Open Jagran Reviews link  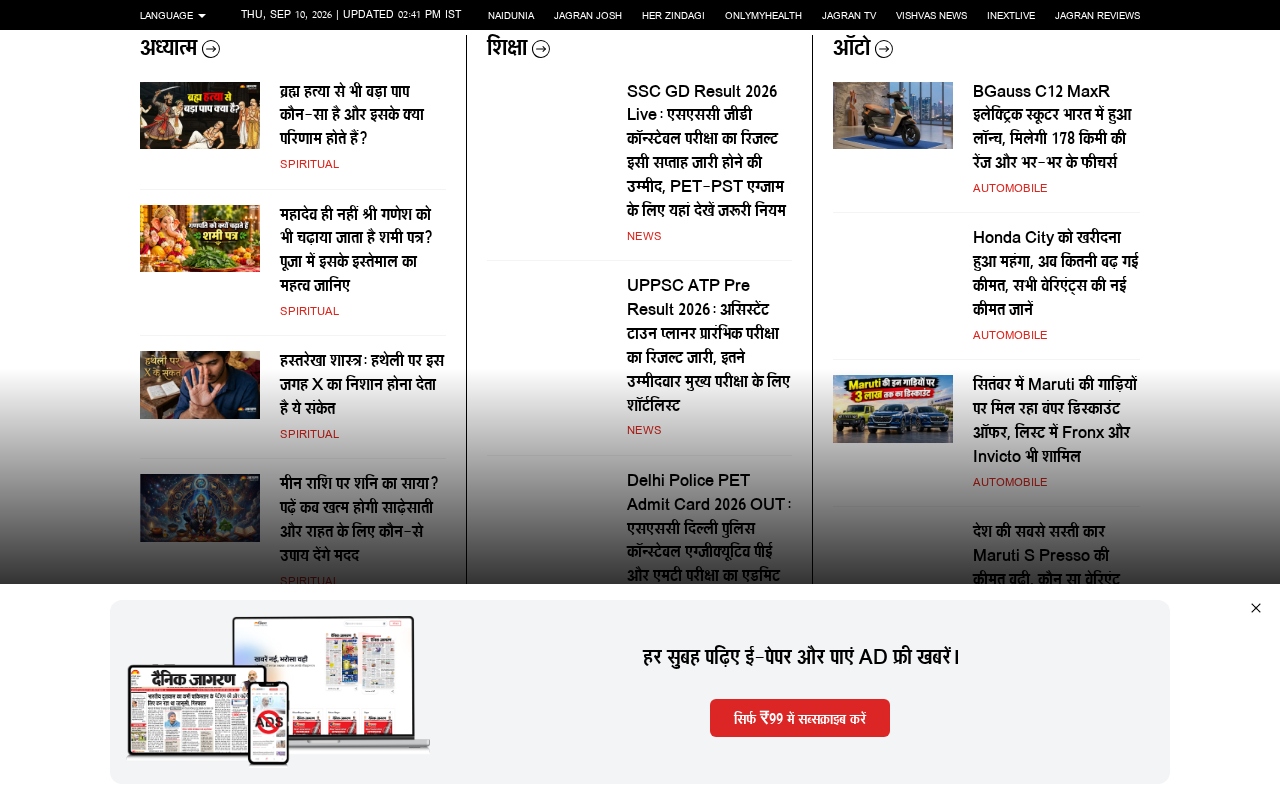(1097, 16)
